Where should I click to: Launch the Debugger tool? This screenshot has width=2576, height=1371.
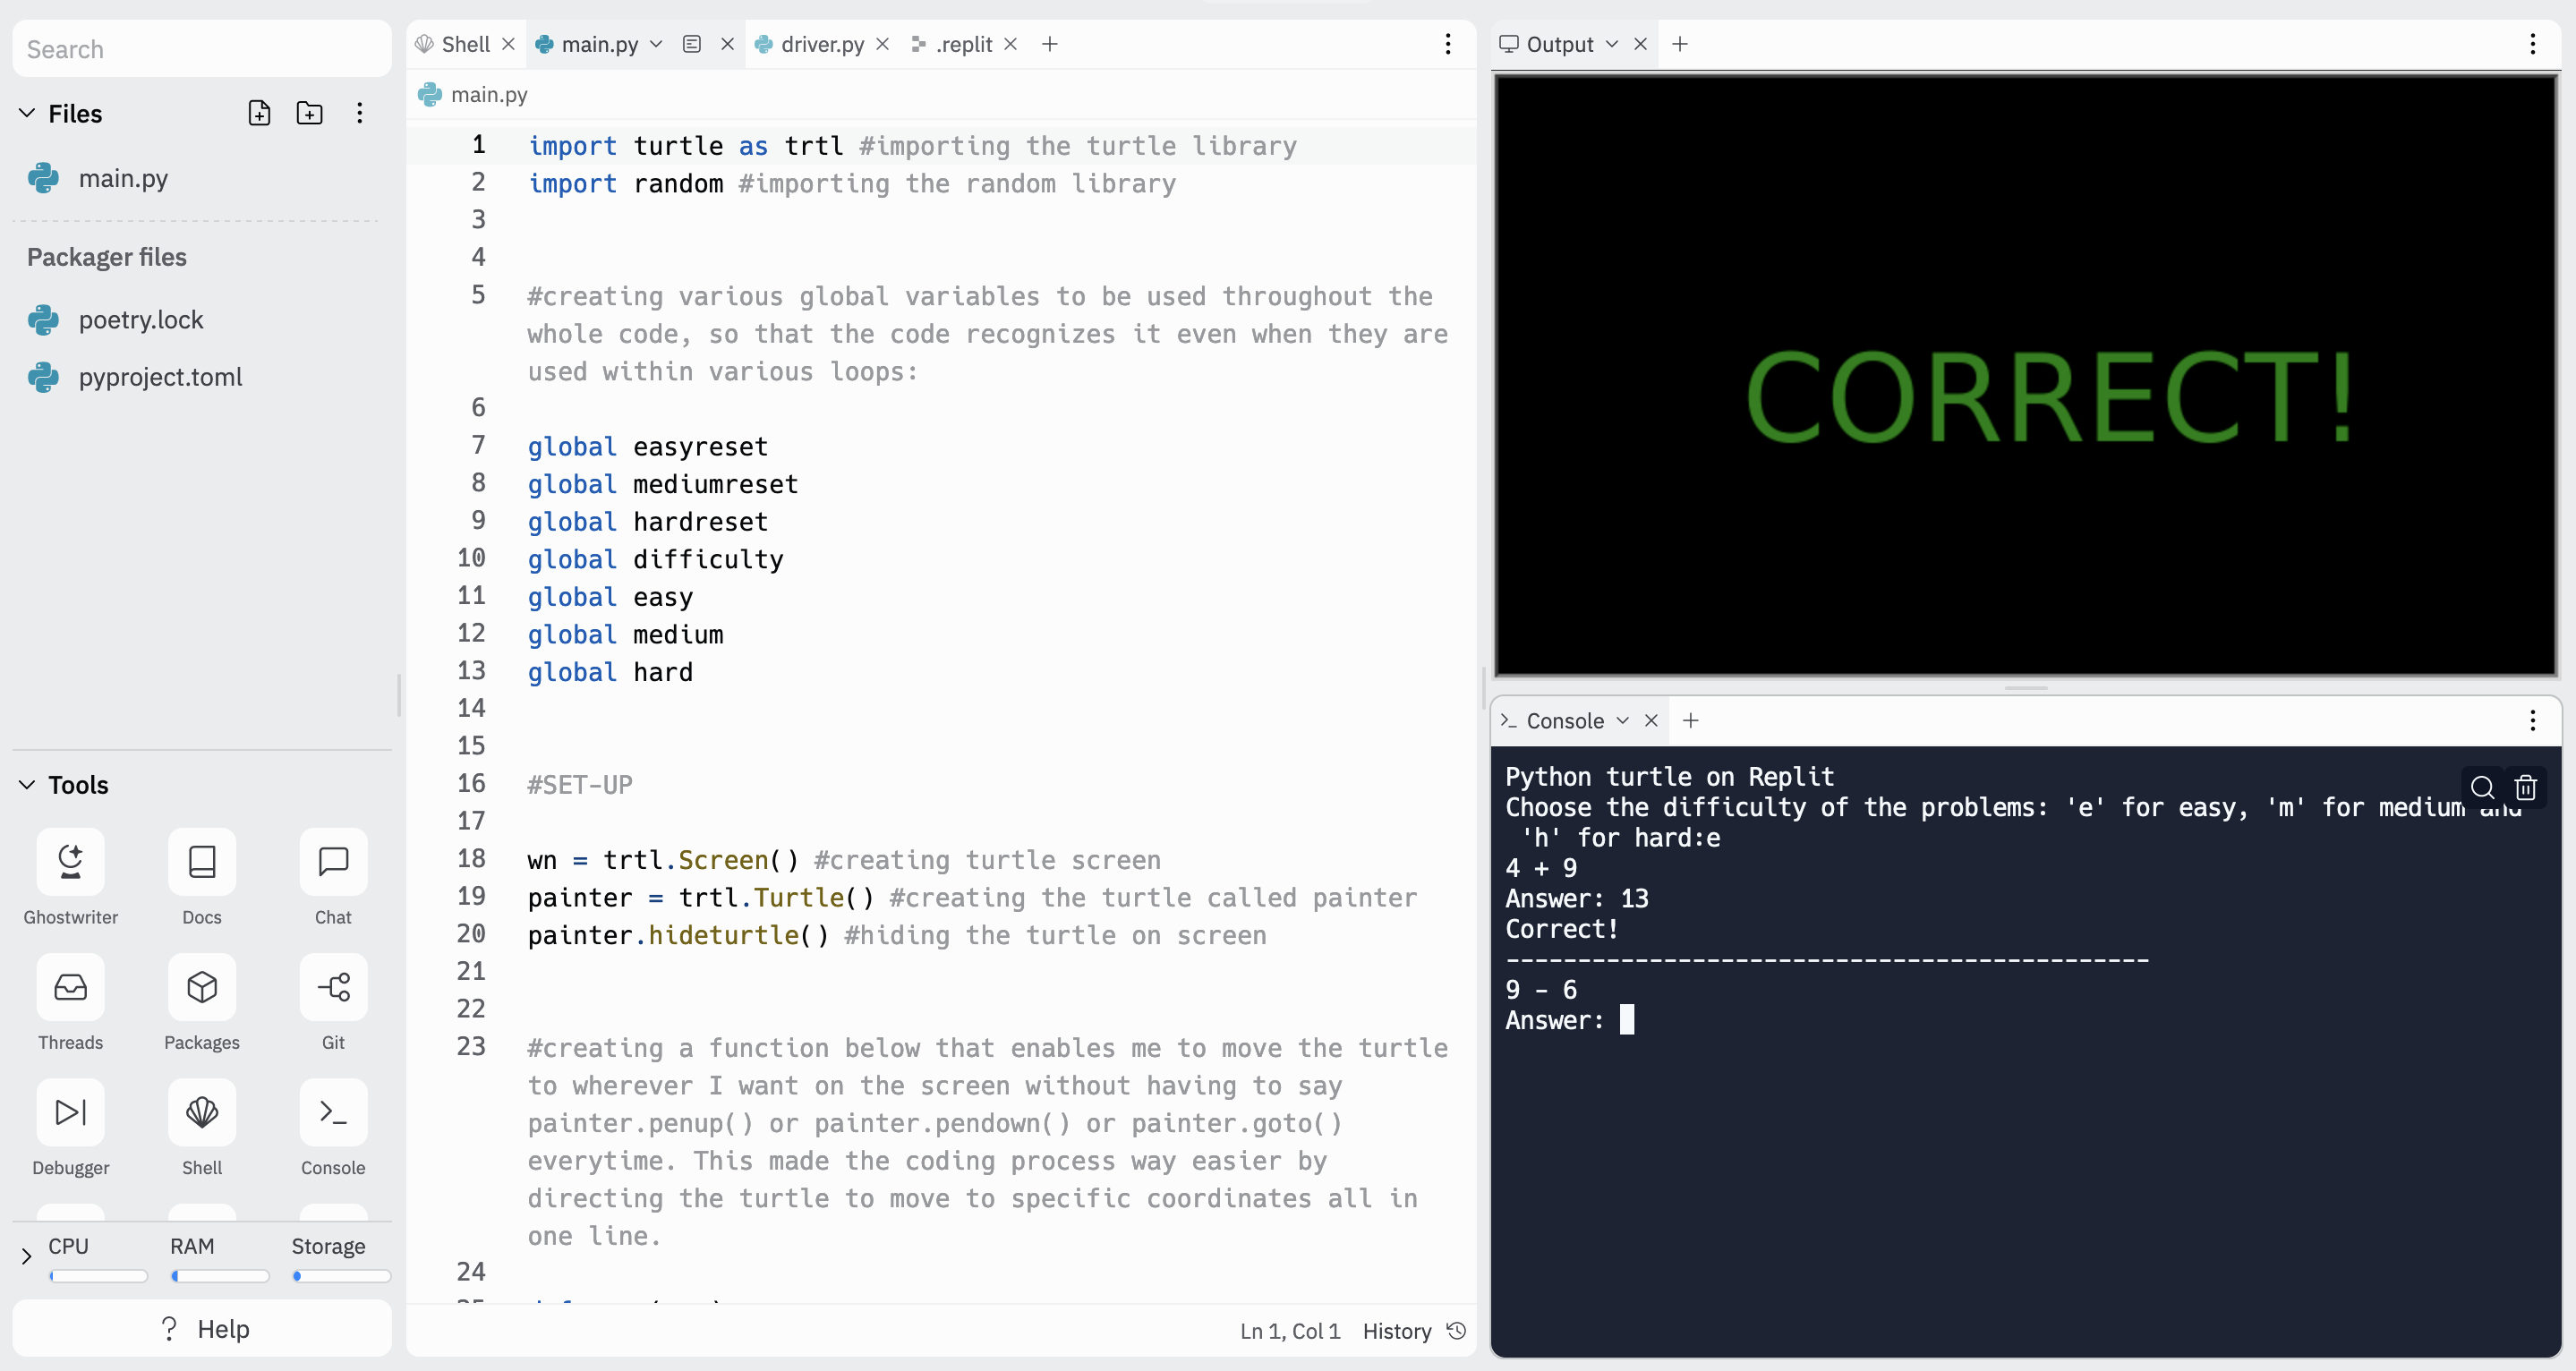tap(70, 1112)
